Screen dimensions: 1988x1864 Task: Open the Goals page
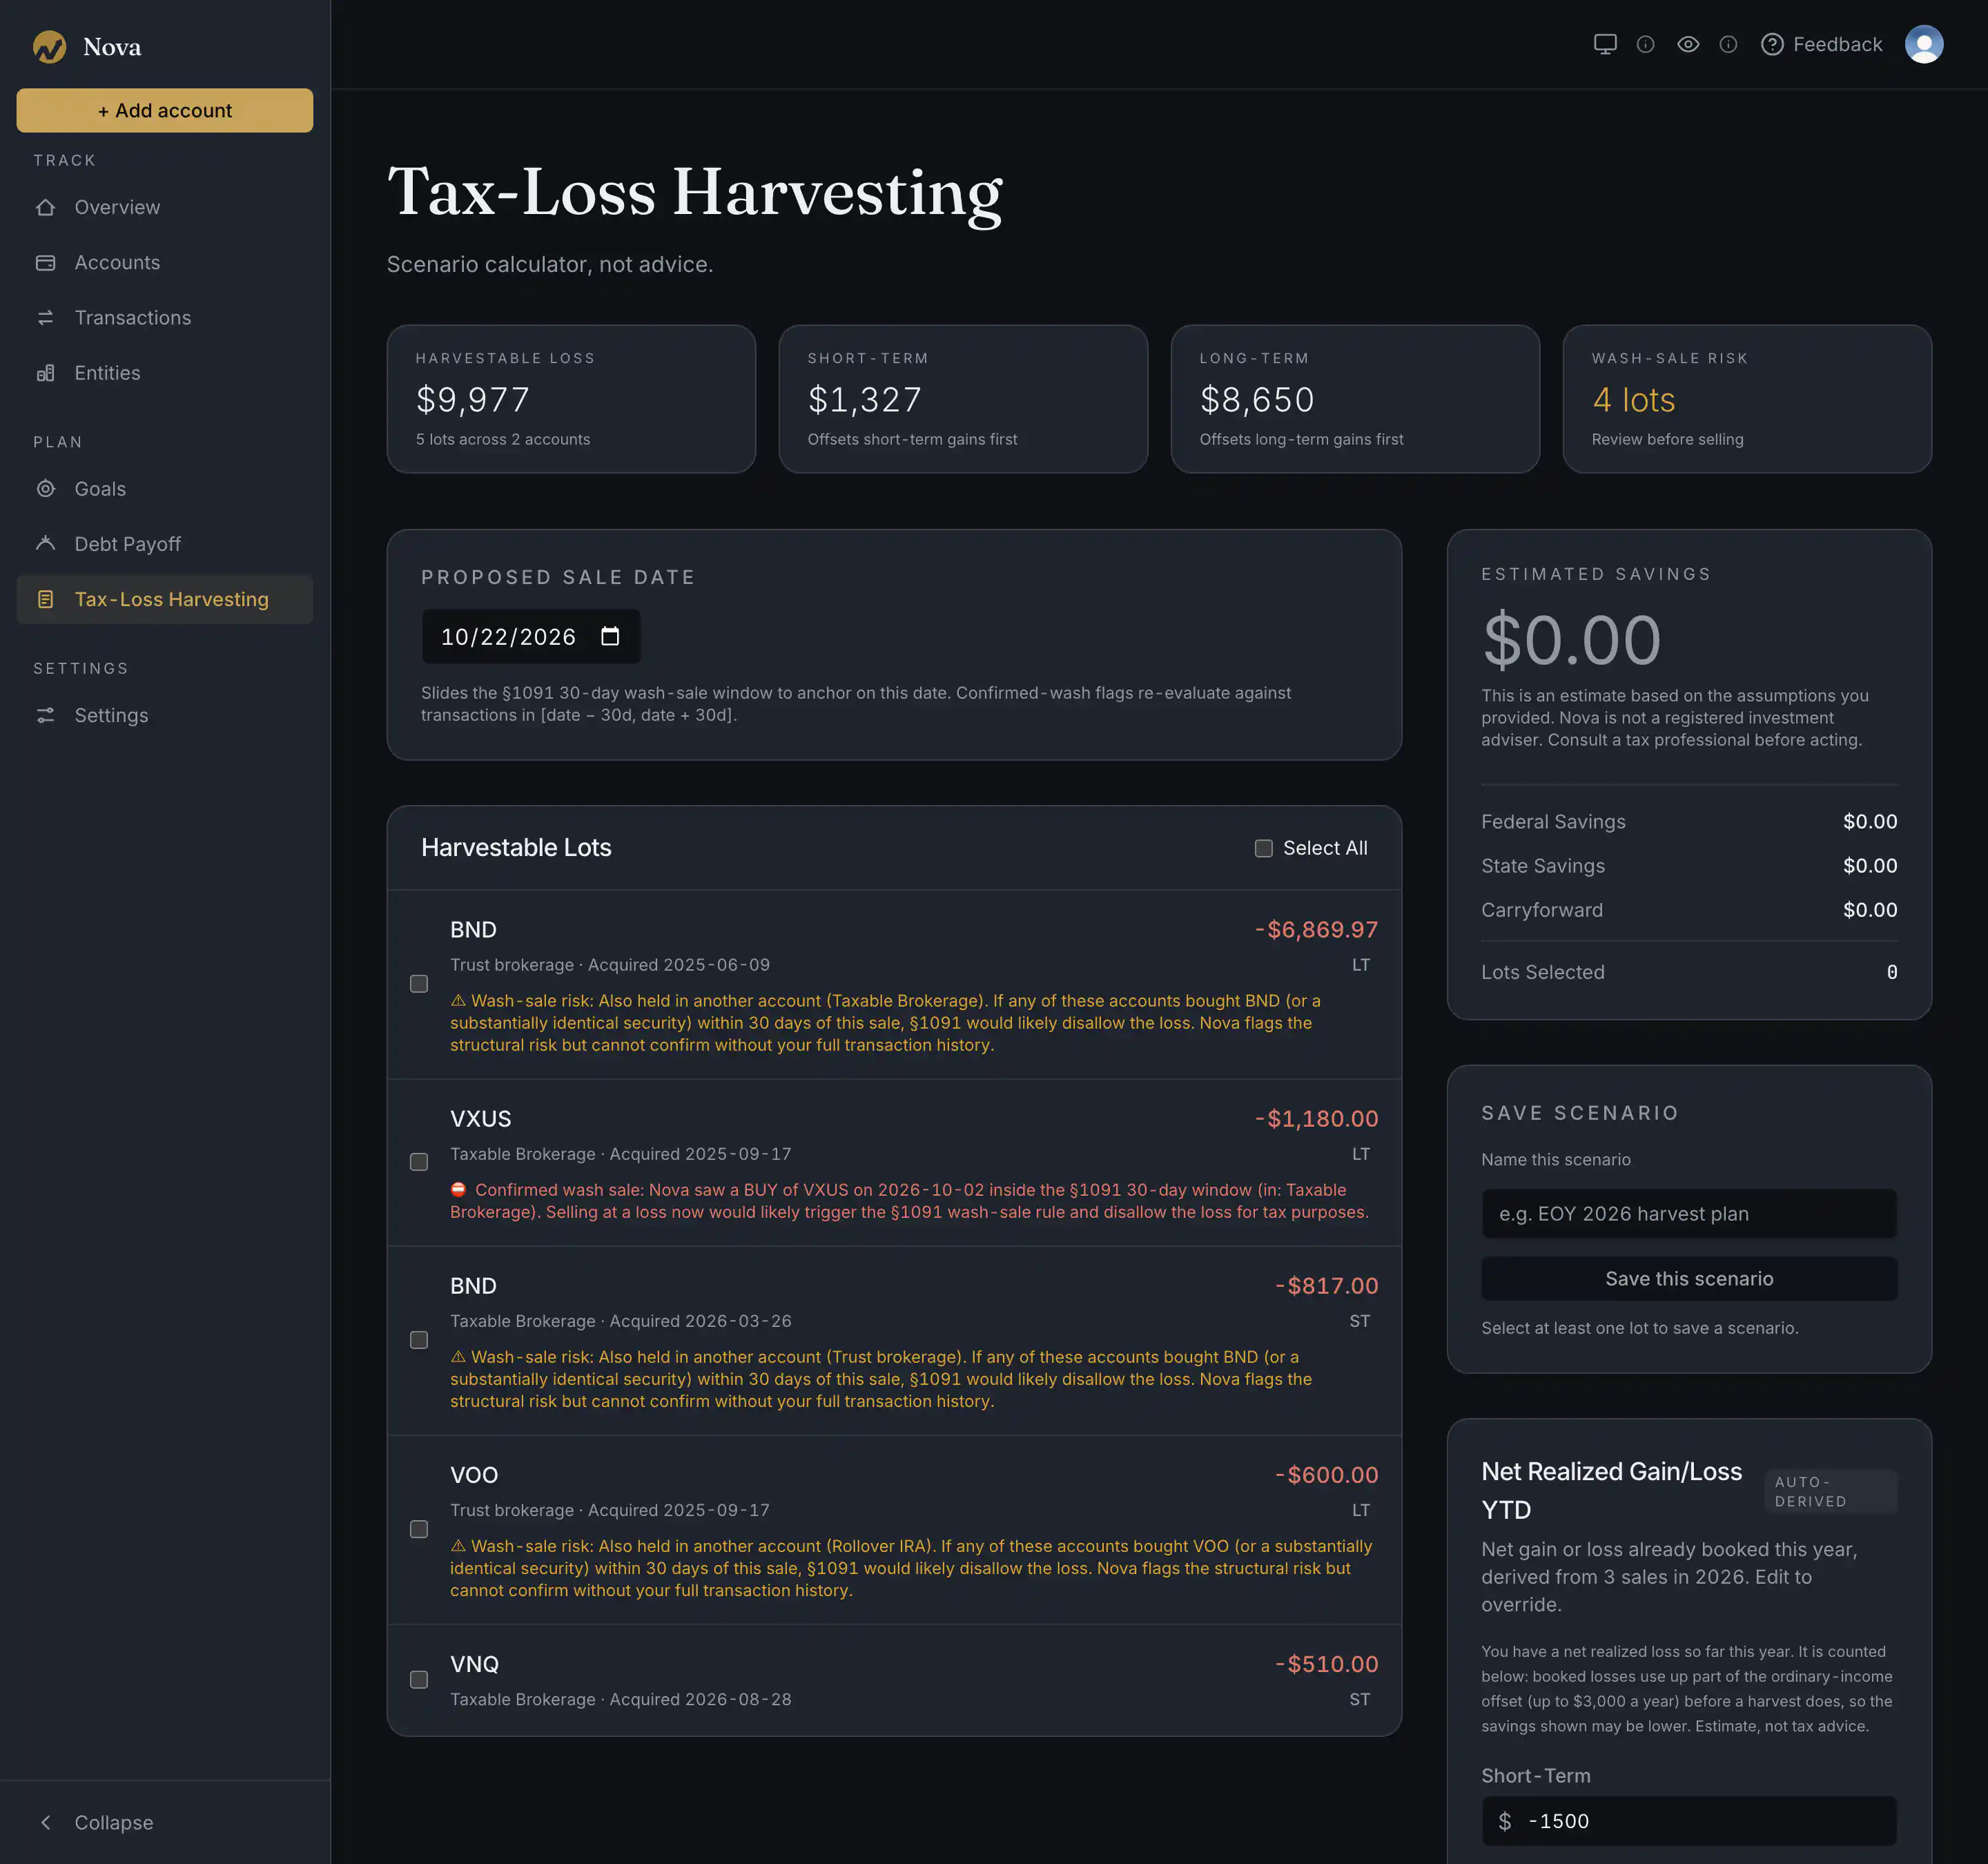pos(165,489)
